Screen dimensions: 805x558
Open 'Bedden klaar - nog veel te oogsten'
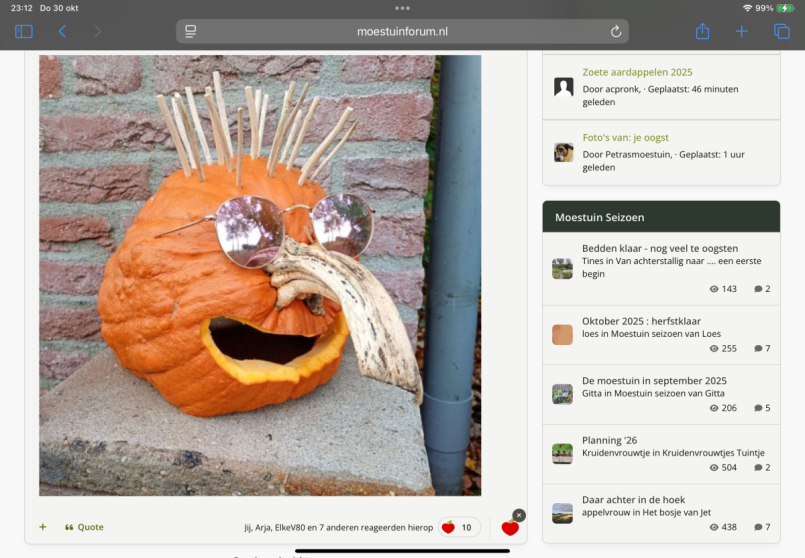click(x=660, y=248)
